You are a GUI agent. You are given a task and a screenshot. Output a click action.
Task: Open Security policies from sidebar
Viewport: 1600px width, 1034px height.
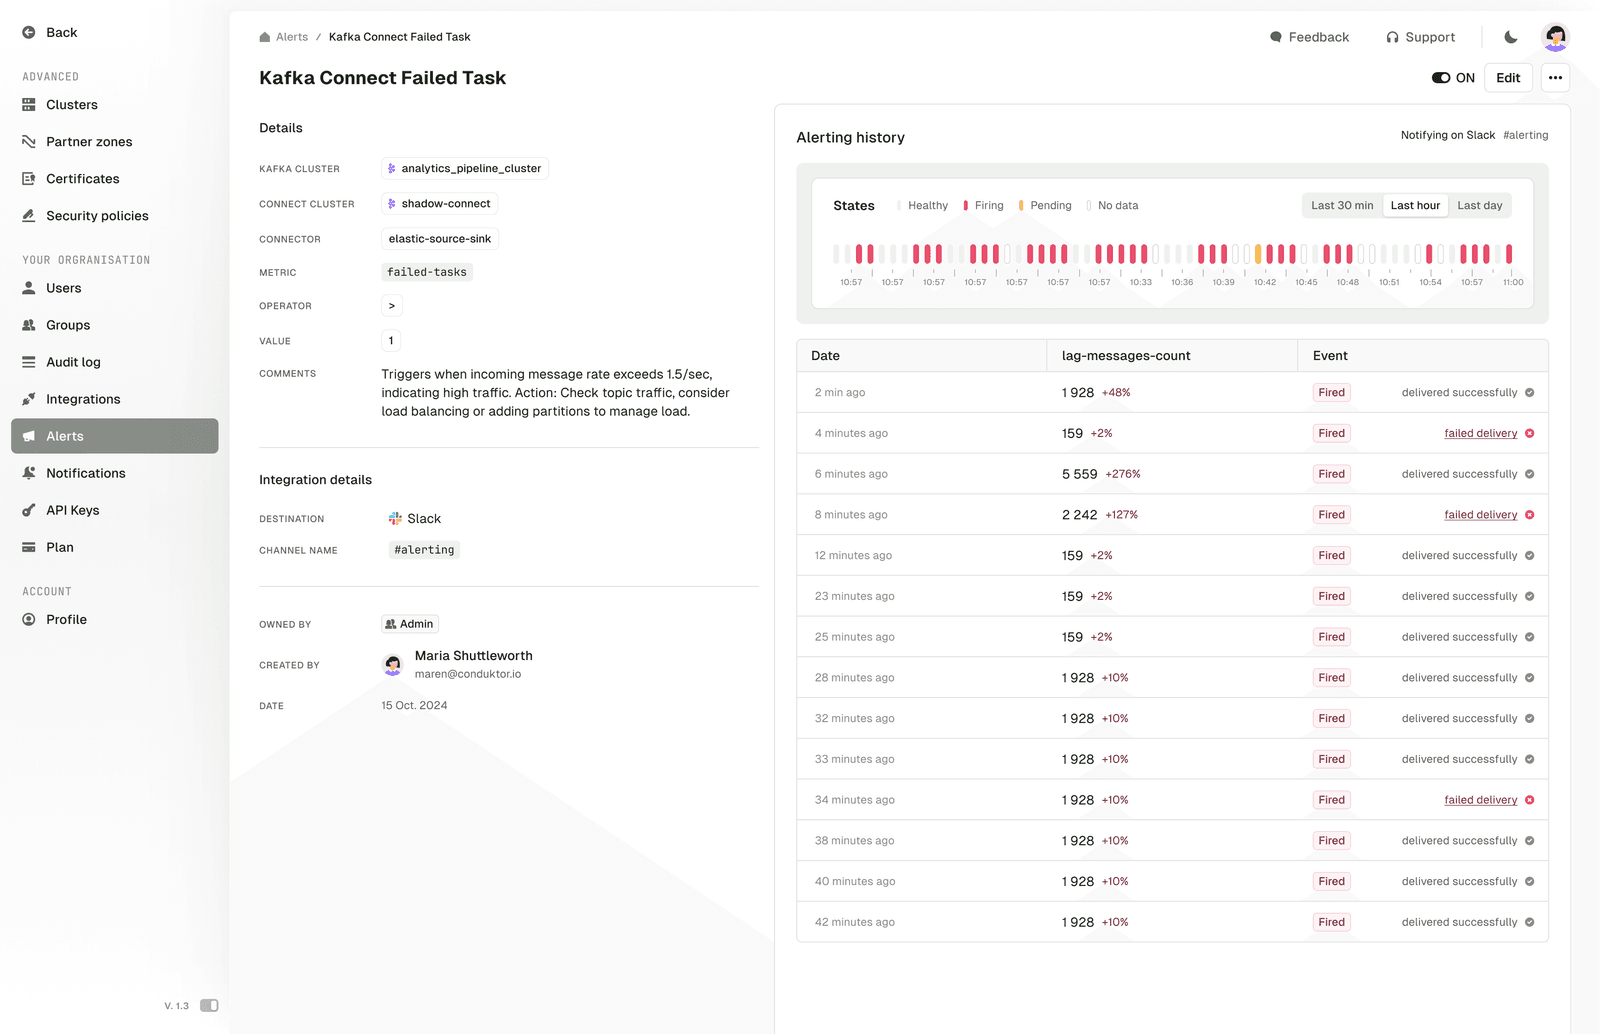point(96,215)
